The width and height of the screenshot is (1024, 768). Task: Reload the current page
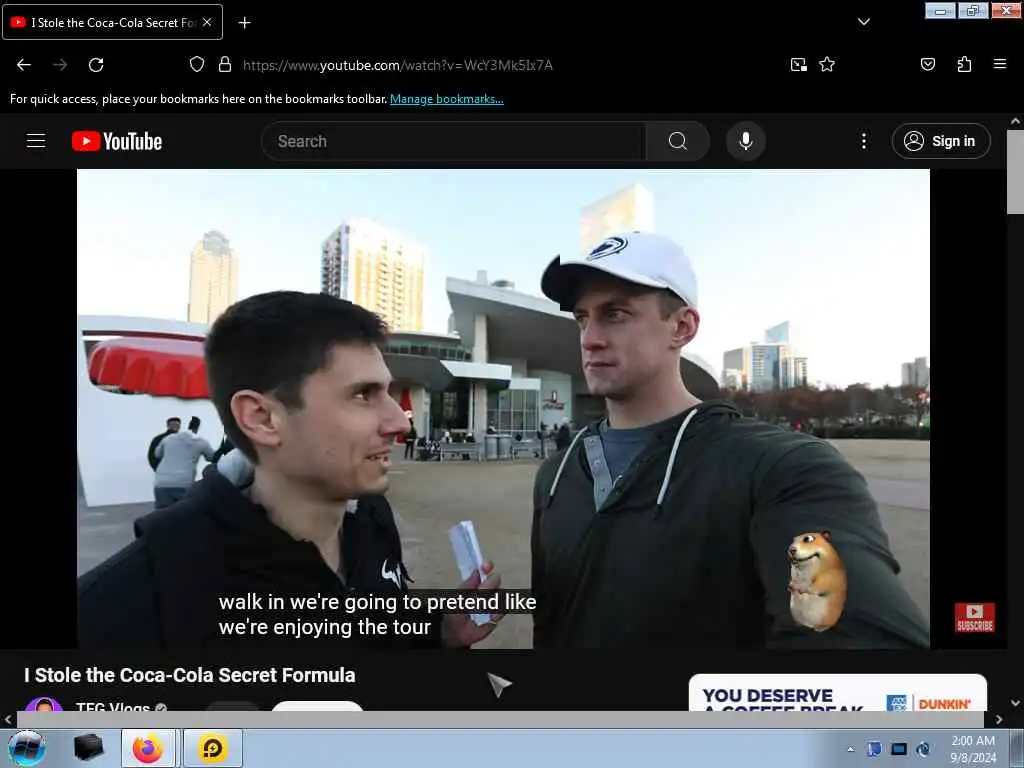pos(96,65)
